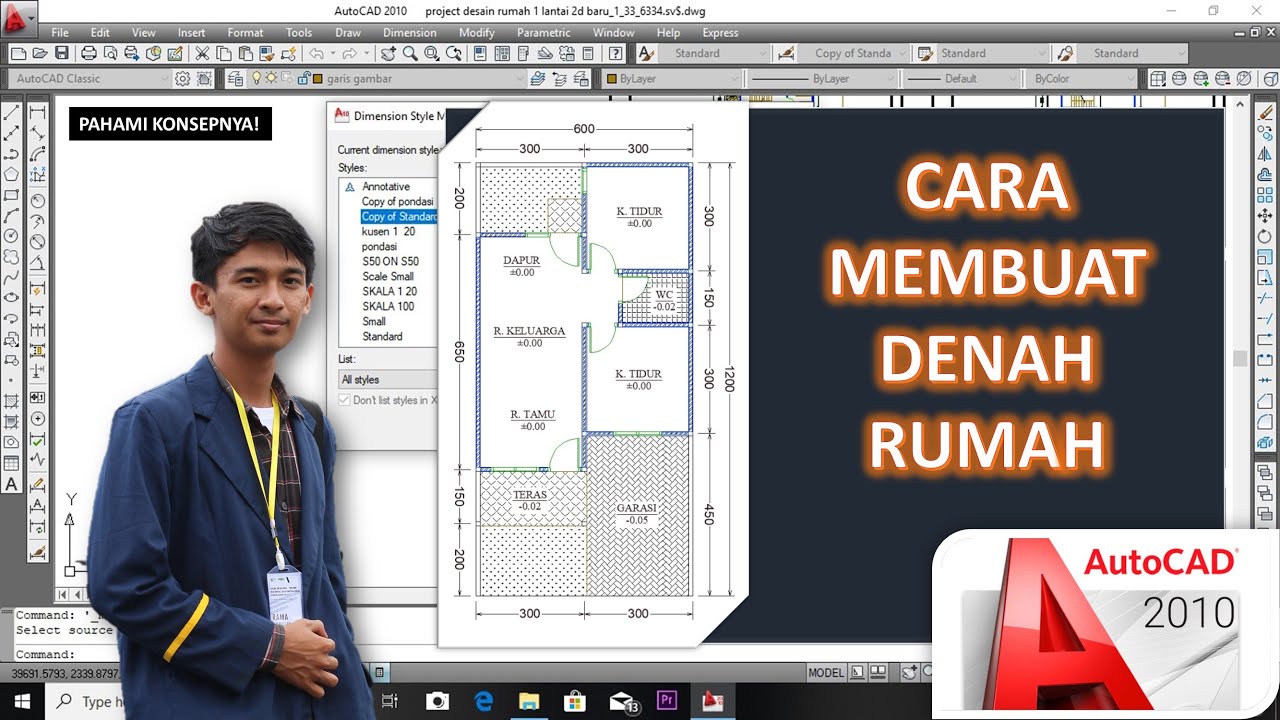Click the Paste clipboard icon

click(x=245, y=53)
